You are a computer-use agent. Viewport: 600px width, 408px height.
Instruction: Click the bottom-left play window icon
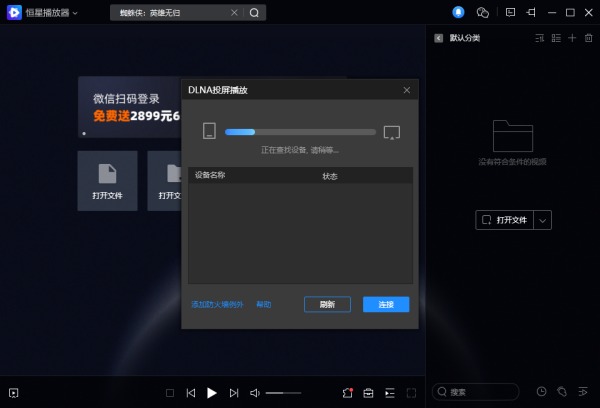click(13, 393)
